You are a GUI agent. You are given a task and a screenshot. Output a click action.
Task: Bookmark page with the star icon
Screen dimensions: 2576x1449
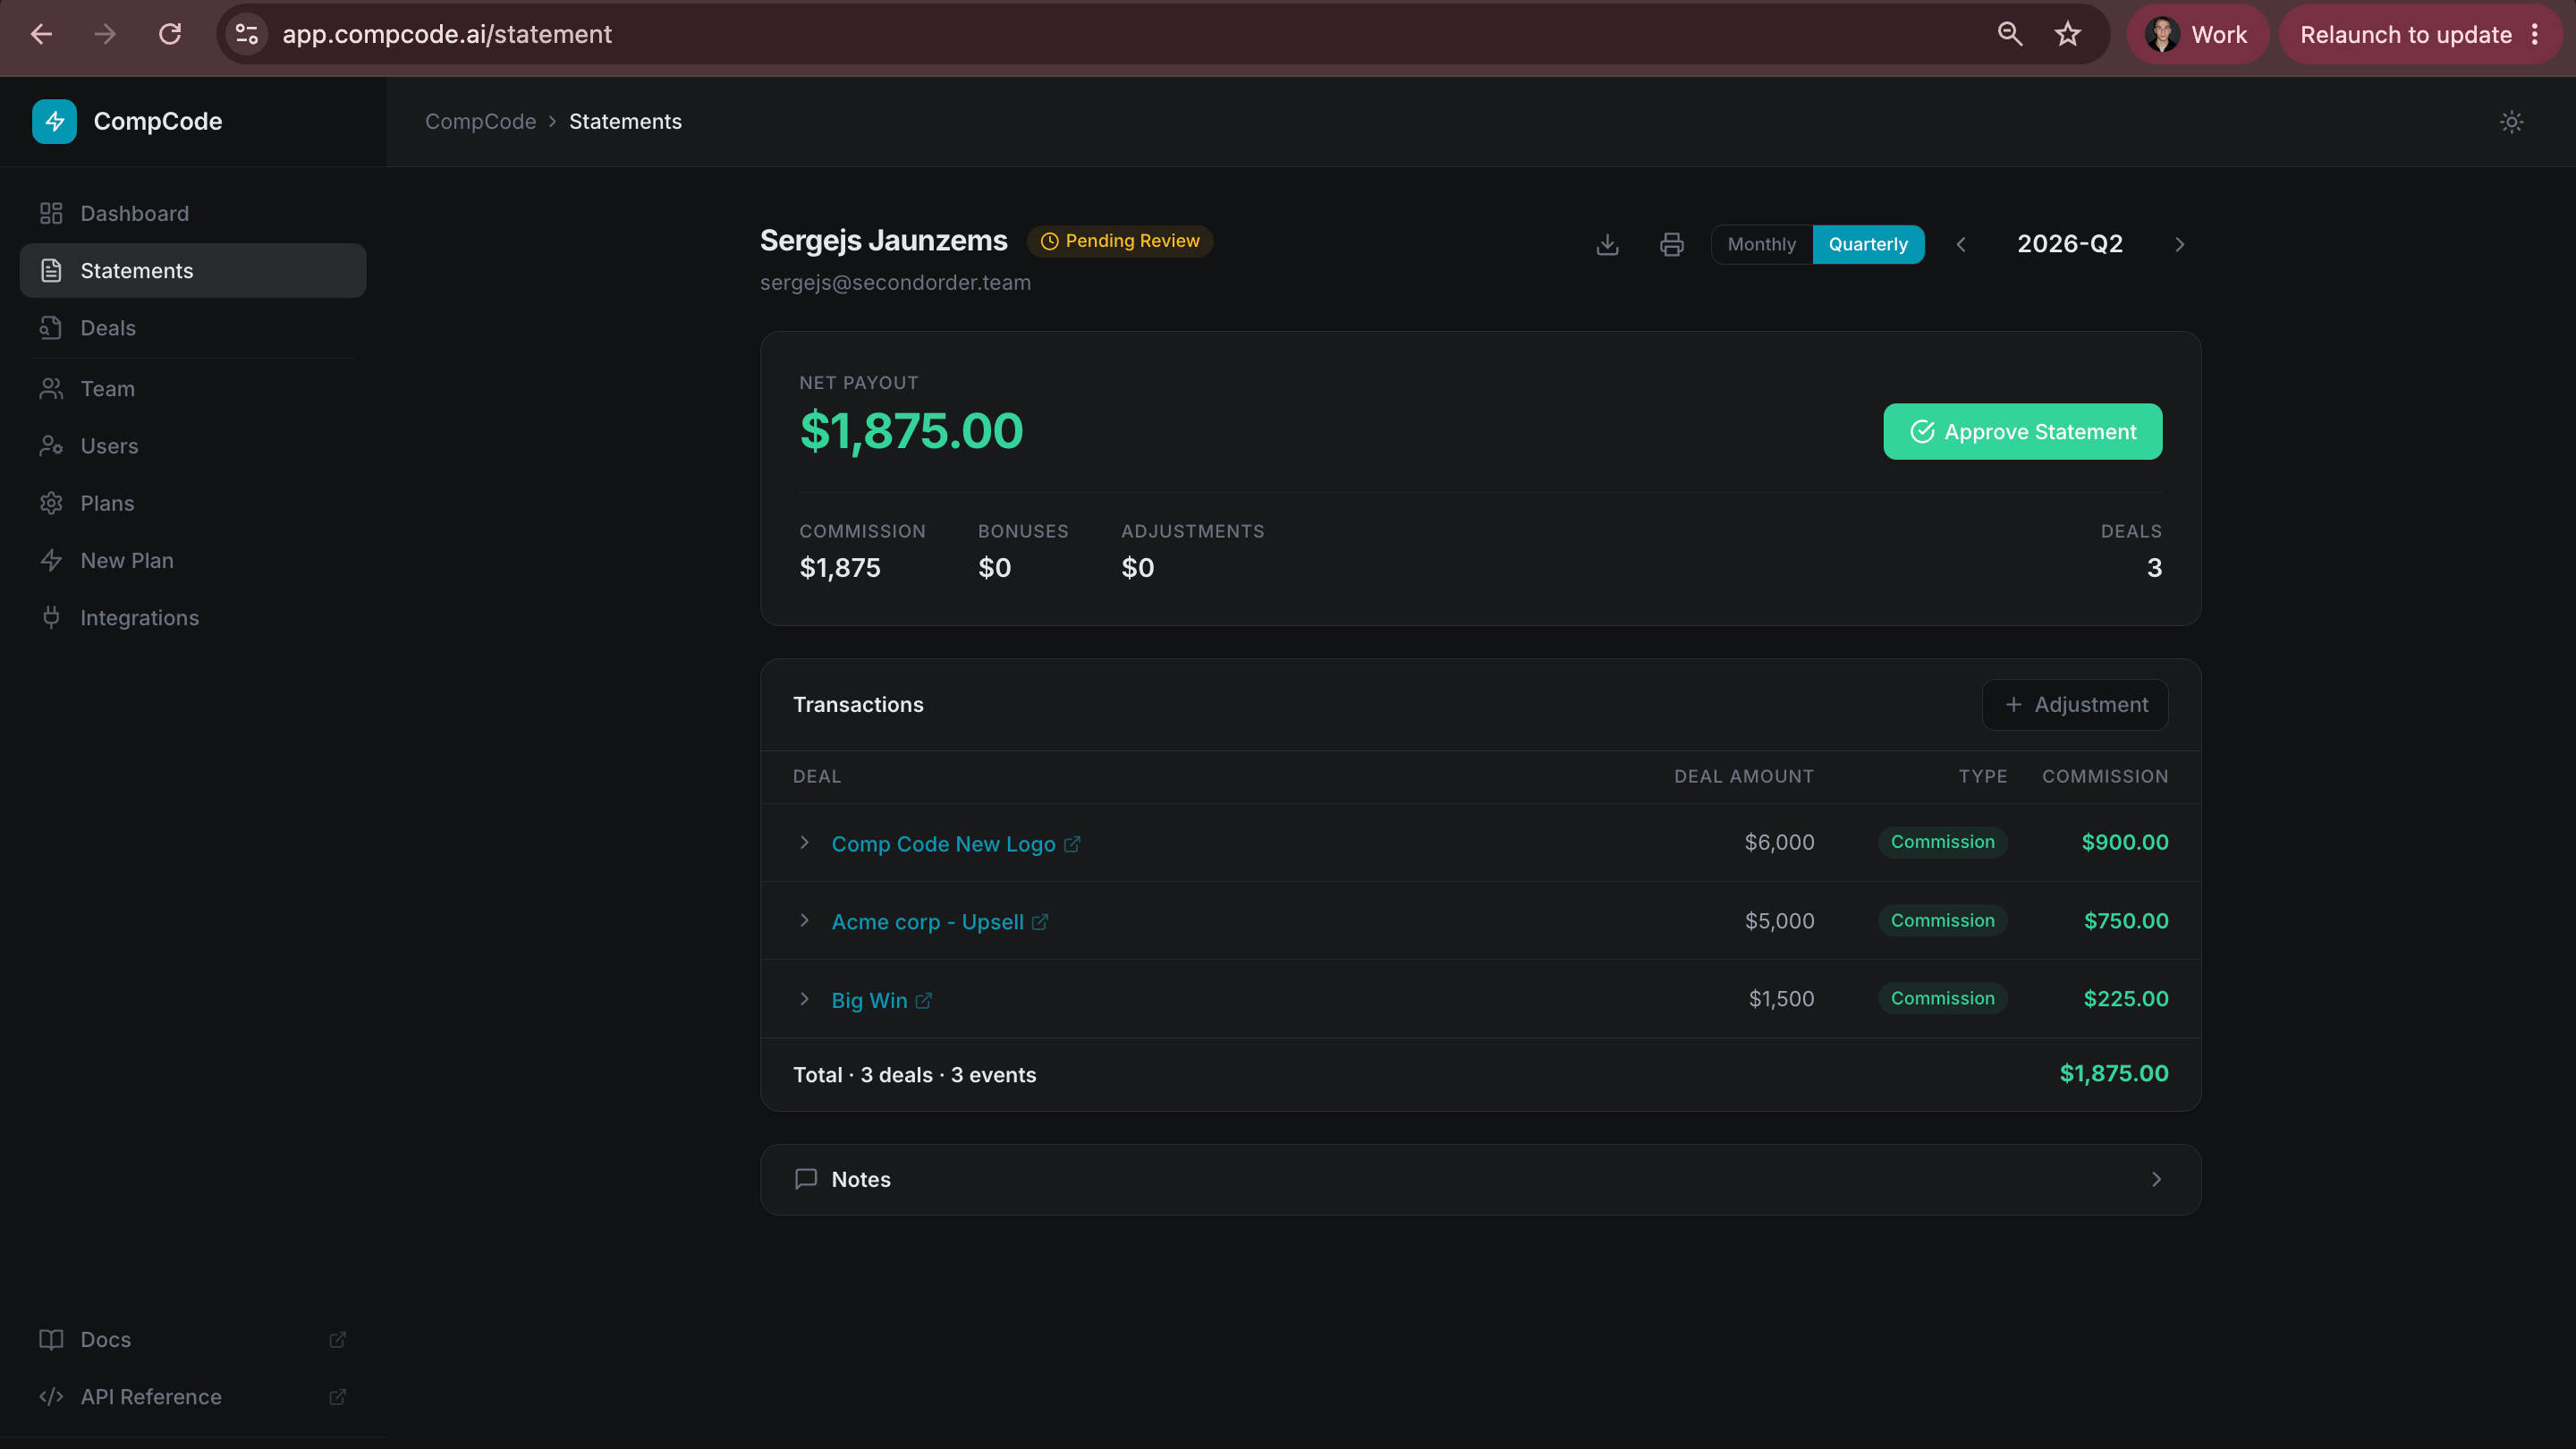click(x=2067, y=34)
